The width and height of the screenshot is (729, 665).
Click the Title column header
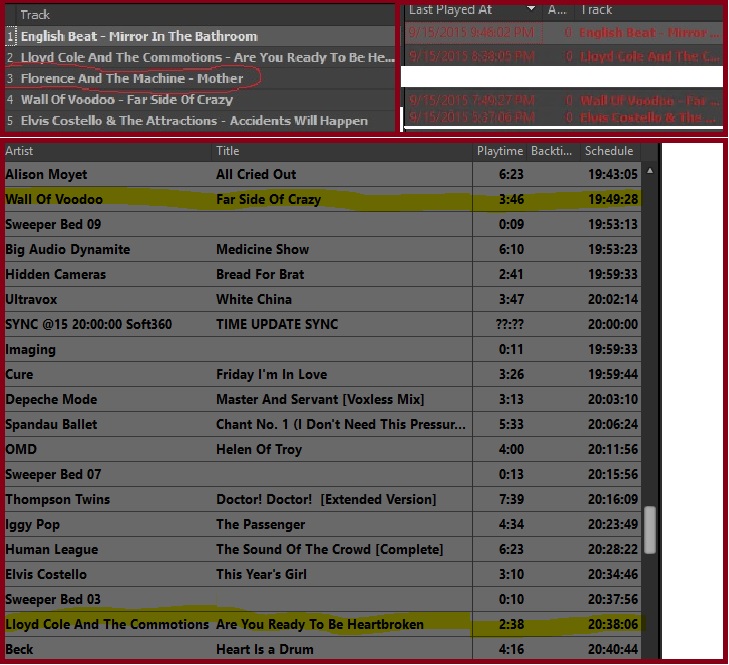click(x=227, y=151)
